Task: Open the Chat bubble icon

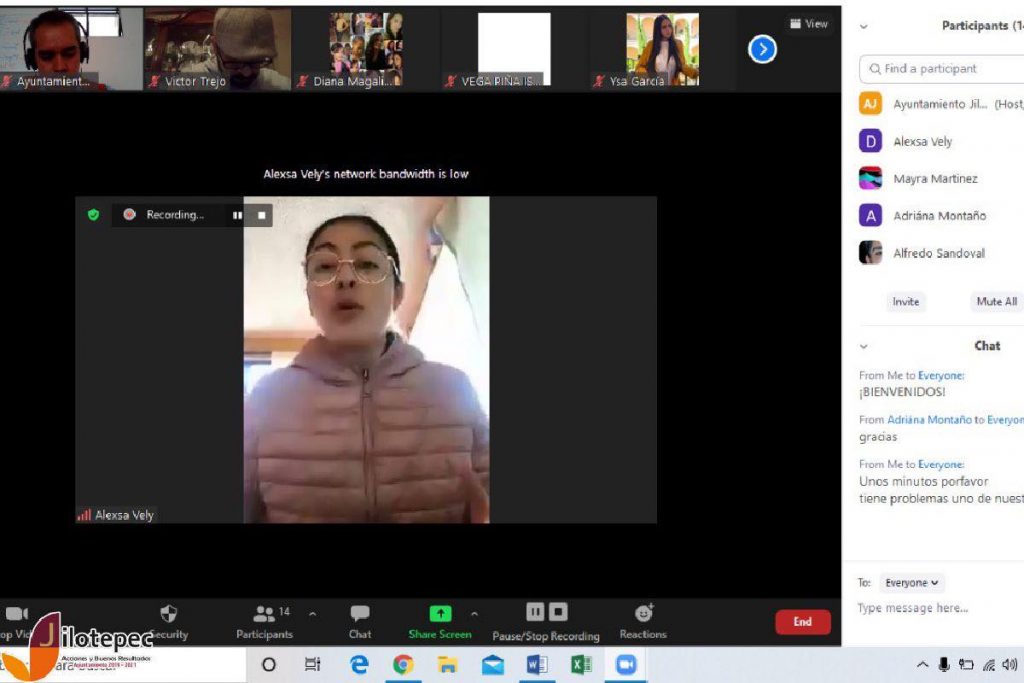Action: (x=360, y=614)
